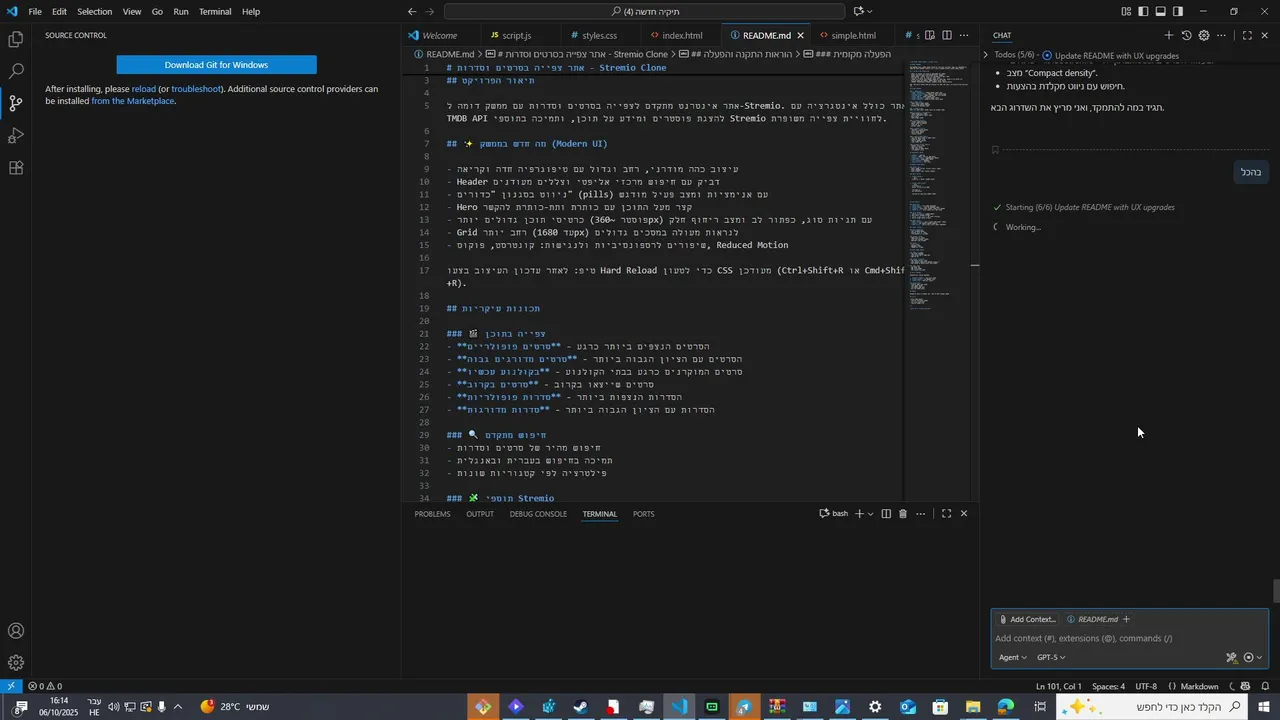Screen dimensions: 1280x720
Task: Open chat settings gear icon
Action: pos(1204,35)
